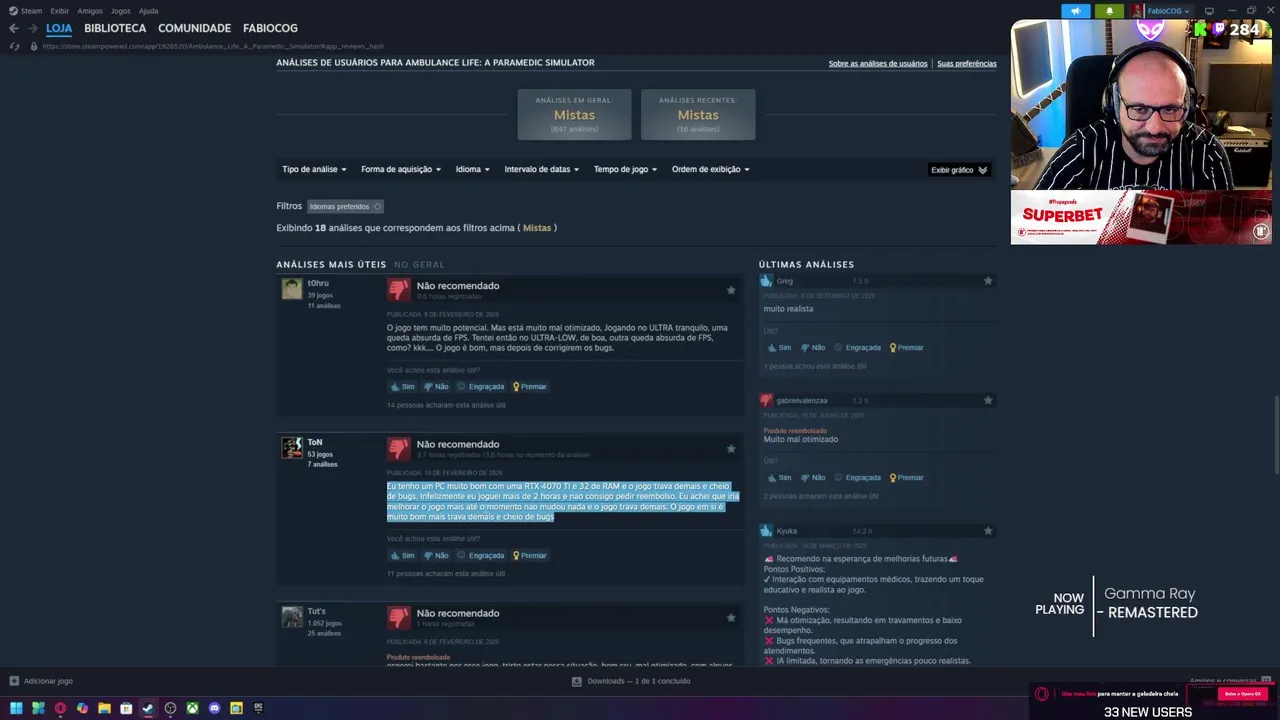Vote Sim on t0hru's review
This screenshot has height=720, width=1280.
402,386
